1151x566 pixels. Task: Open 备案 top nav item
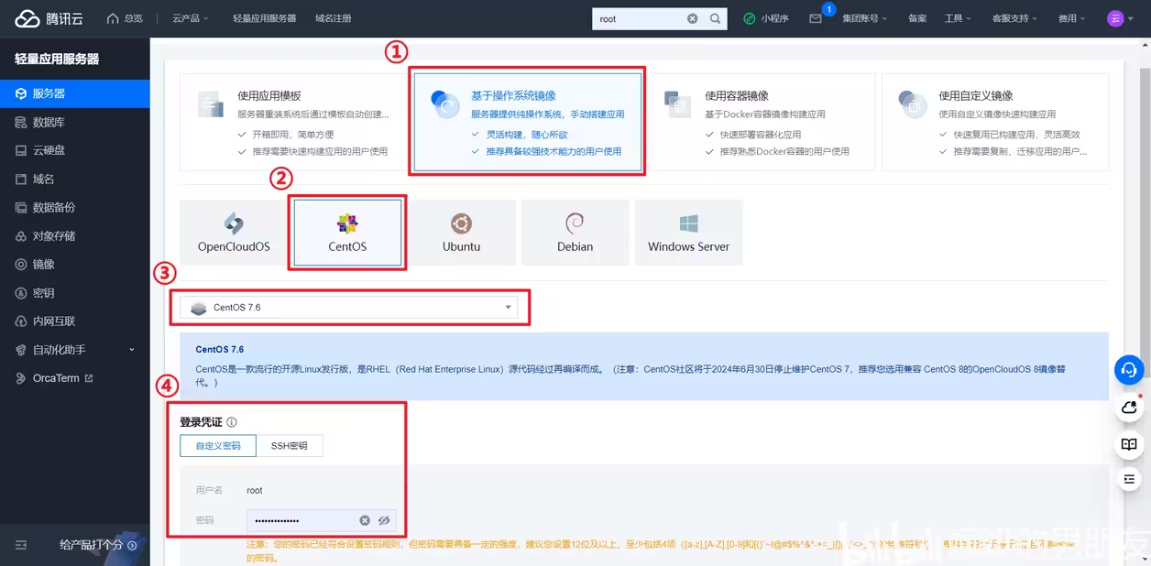[917, 19]
